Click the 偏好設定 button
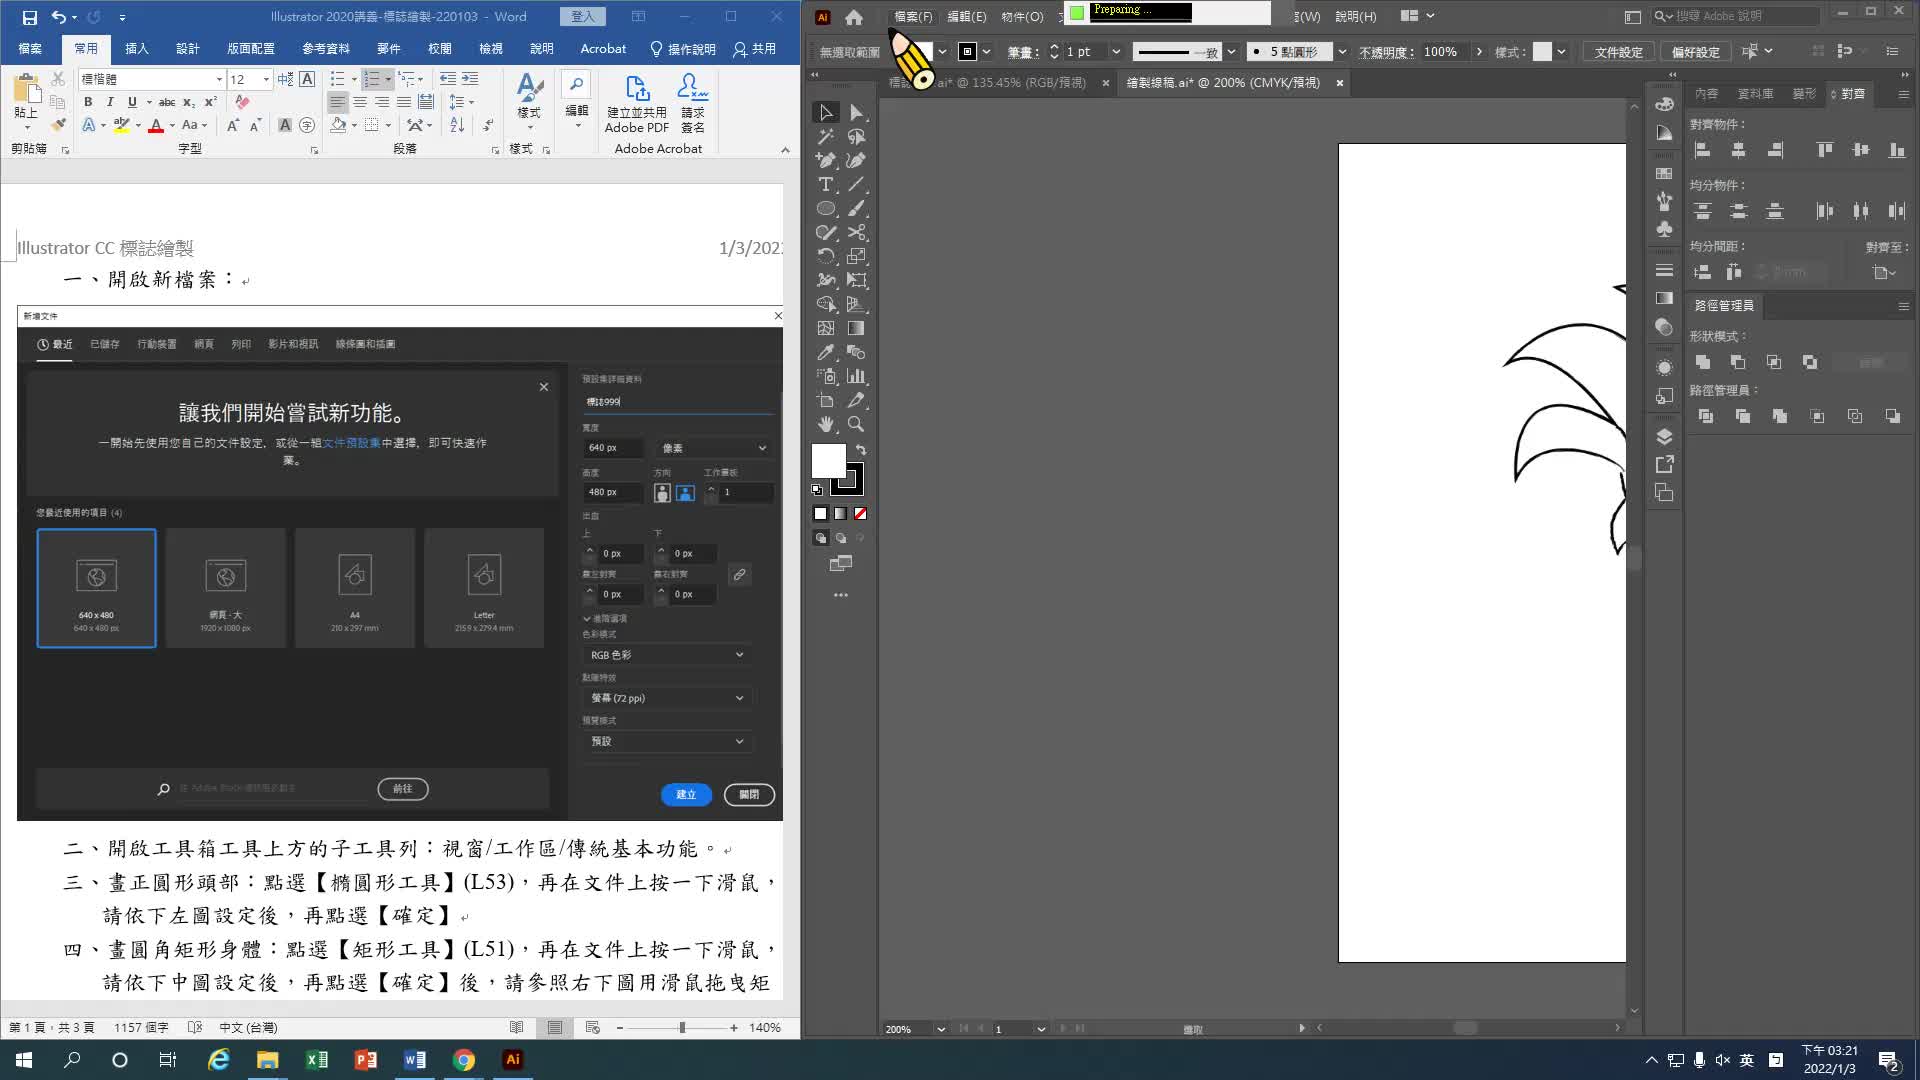 pyautogui.click(x=1696, y=52)
